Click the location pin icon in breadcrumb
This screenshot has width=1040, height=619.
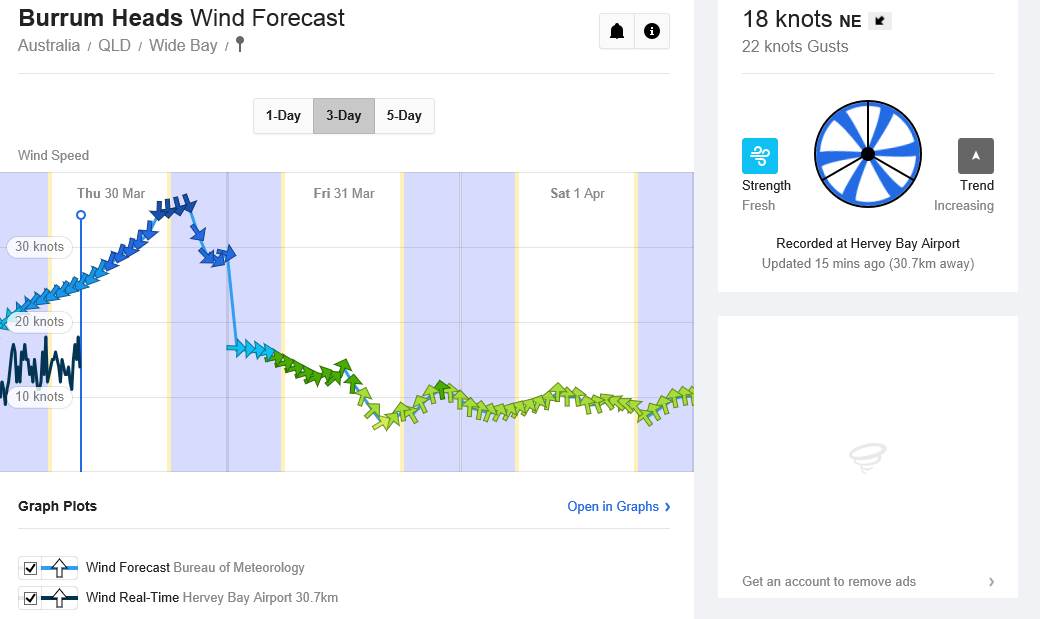(239, 45)
